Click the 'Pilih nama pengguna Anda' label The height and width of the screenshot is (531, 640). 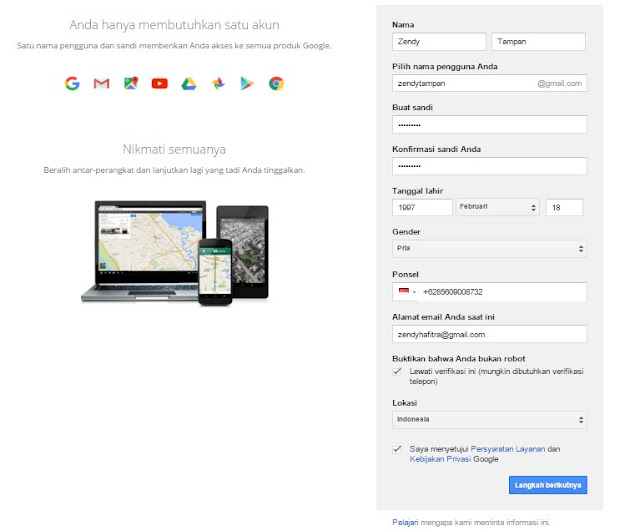[x=445, y=67]
